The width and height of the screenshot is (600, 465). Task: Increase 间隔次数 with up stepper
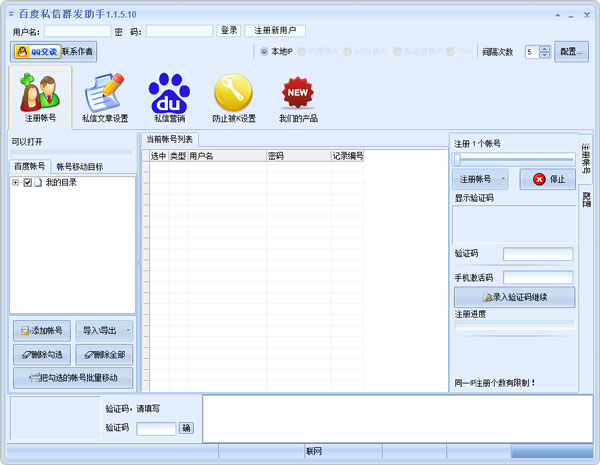pyautogui.click(x=545, y=49)
